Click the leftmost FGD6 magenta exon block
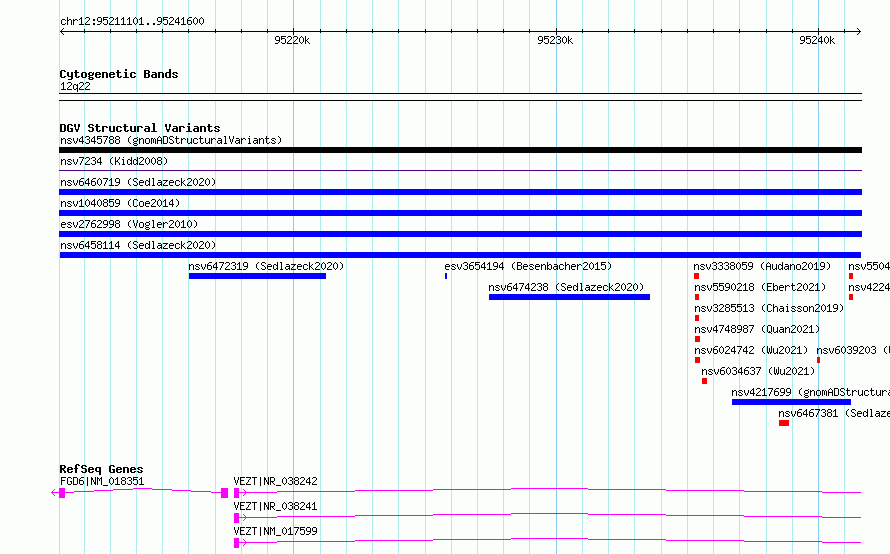Screen dimensions: 890x554 (62, 493)
